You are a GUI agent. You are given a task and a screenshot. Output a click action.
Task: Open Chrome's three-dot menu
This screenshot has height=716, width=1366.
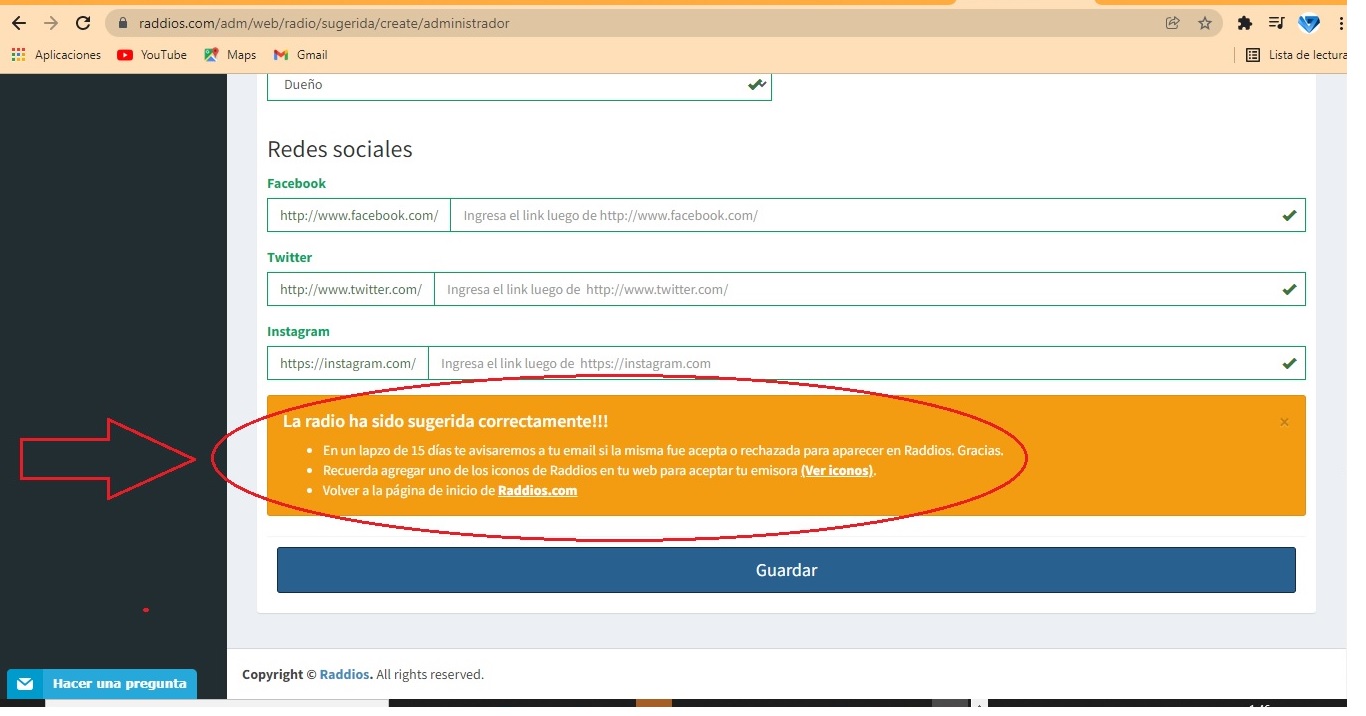[x=1340, y=23]
